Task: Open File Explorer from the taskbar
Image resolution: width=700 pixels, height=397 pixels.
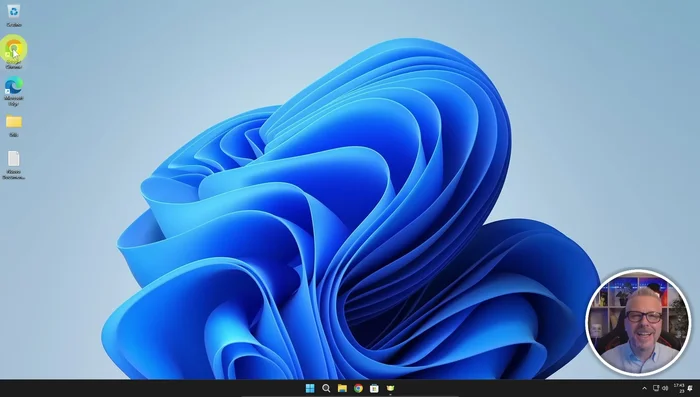Action: (x=342, y=388)
